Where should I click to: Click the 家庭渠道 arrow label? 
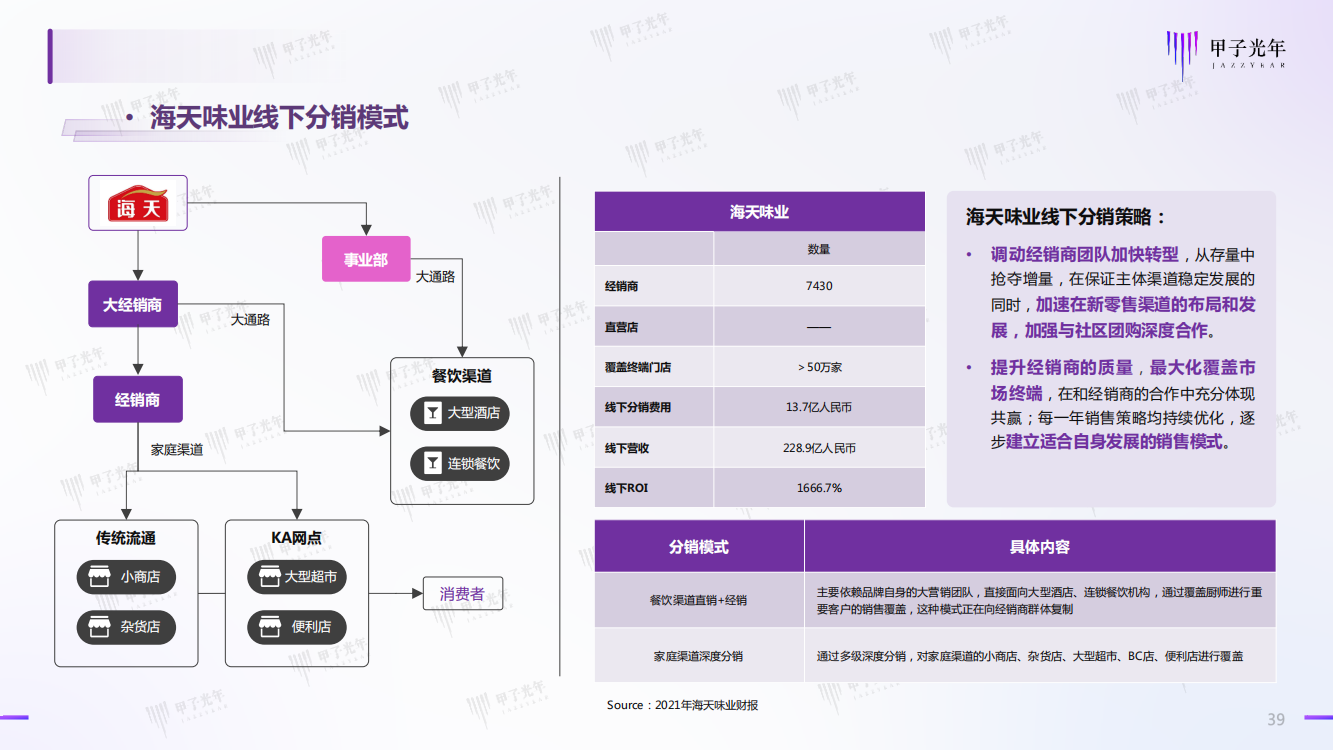pos(177,450)
